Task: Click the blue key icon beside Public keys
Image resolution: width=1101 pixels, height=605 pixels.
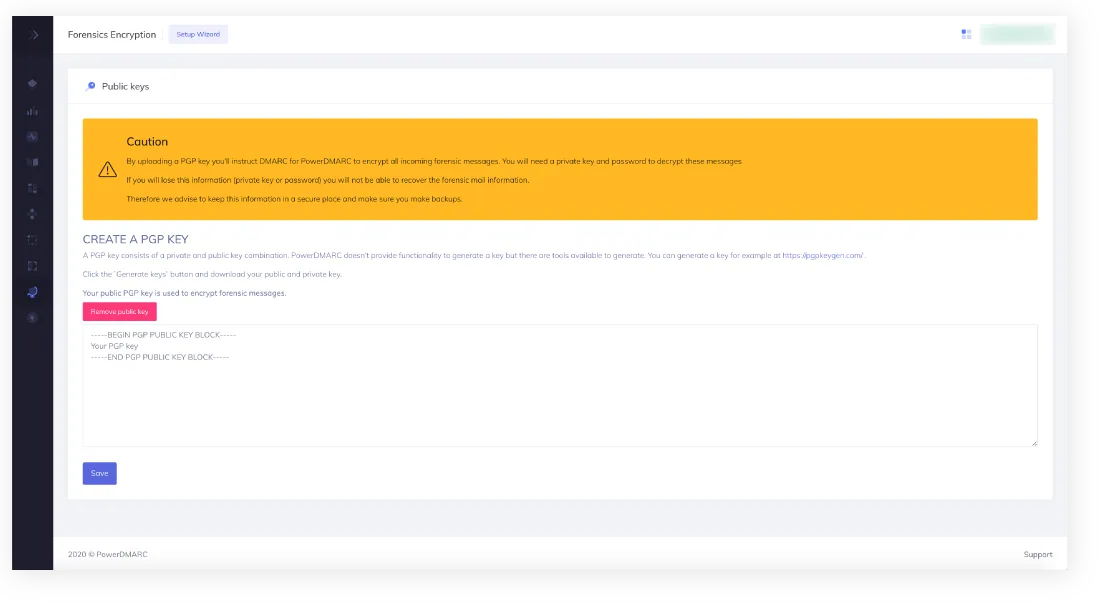Action: (90, 86)
